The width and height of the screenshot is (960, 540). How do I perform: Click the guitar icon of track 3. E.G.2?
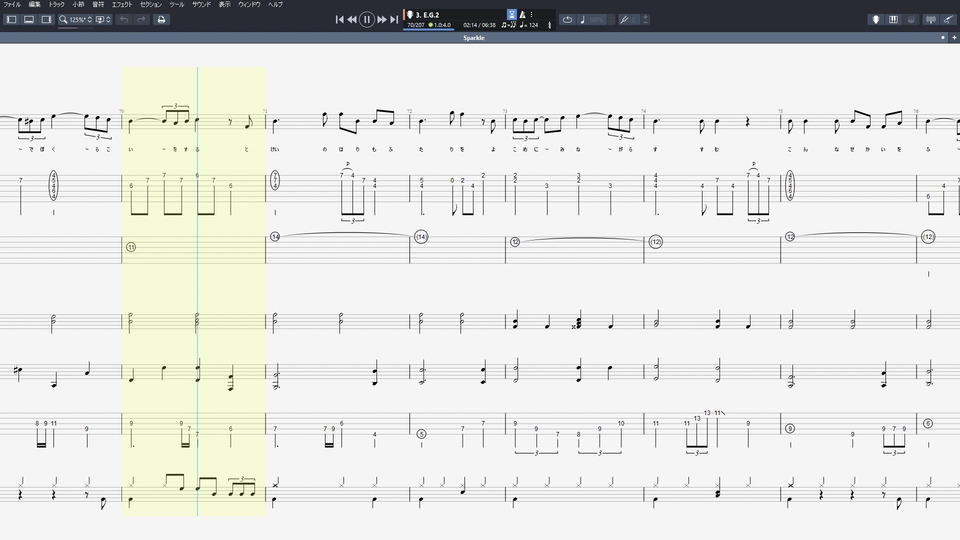tap(410, 14)
